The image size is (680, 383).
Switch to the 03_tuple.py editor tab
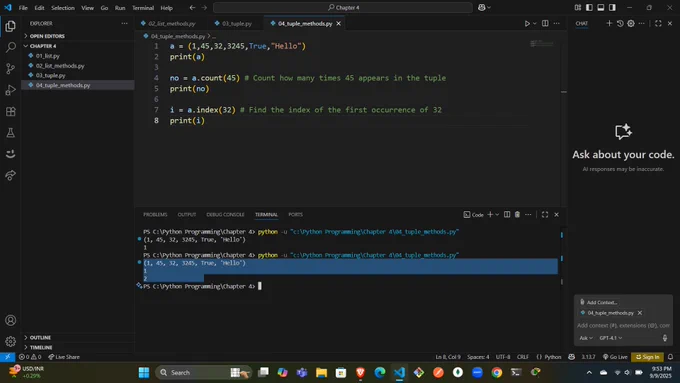click(x=236, y=23)
